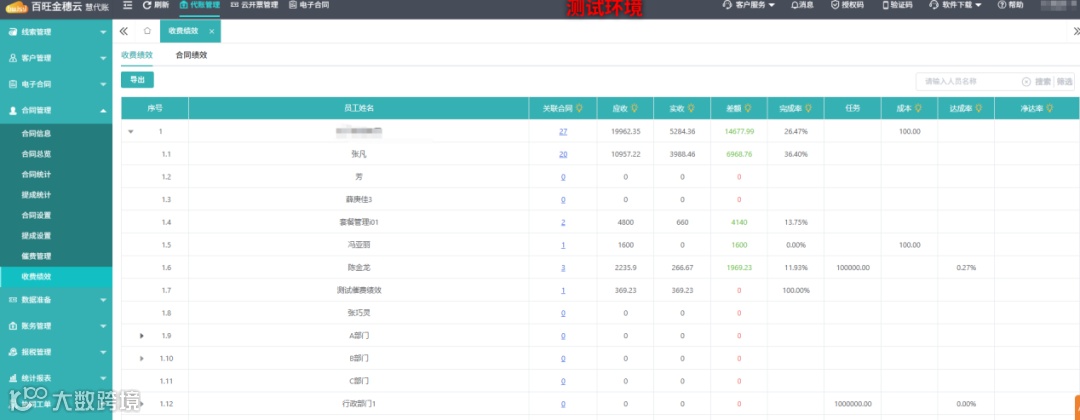Viewport: 1080px width, 420px height.
Task: Click the 筛选 filter button
Action: click(x=1065, y=81)
